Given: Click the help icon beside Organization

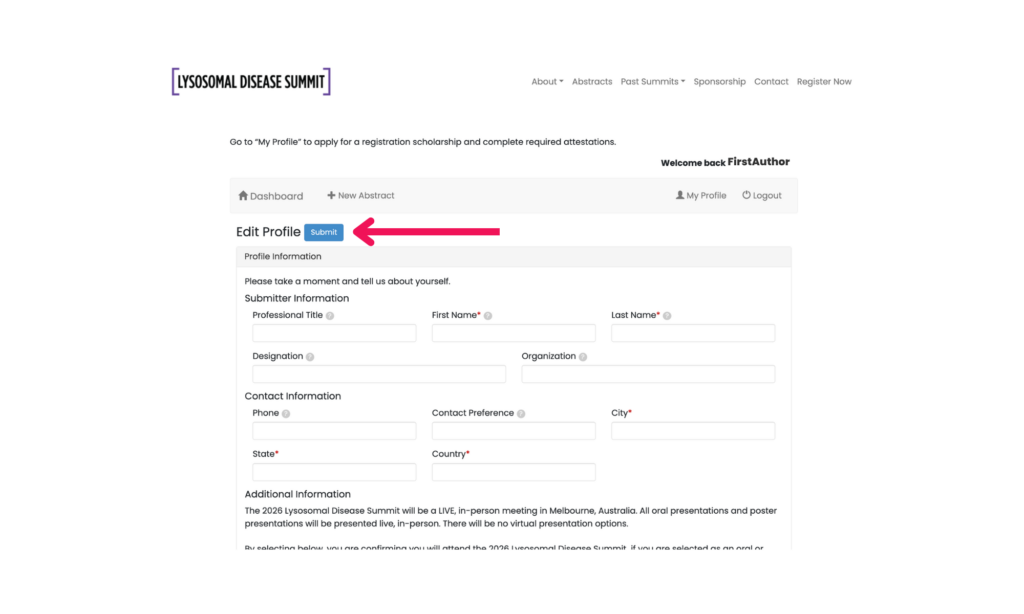Looking at the screenshot, I should coord(583,357).
